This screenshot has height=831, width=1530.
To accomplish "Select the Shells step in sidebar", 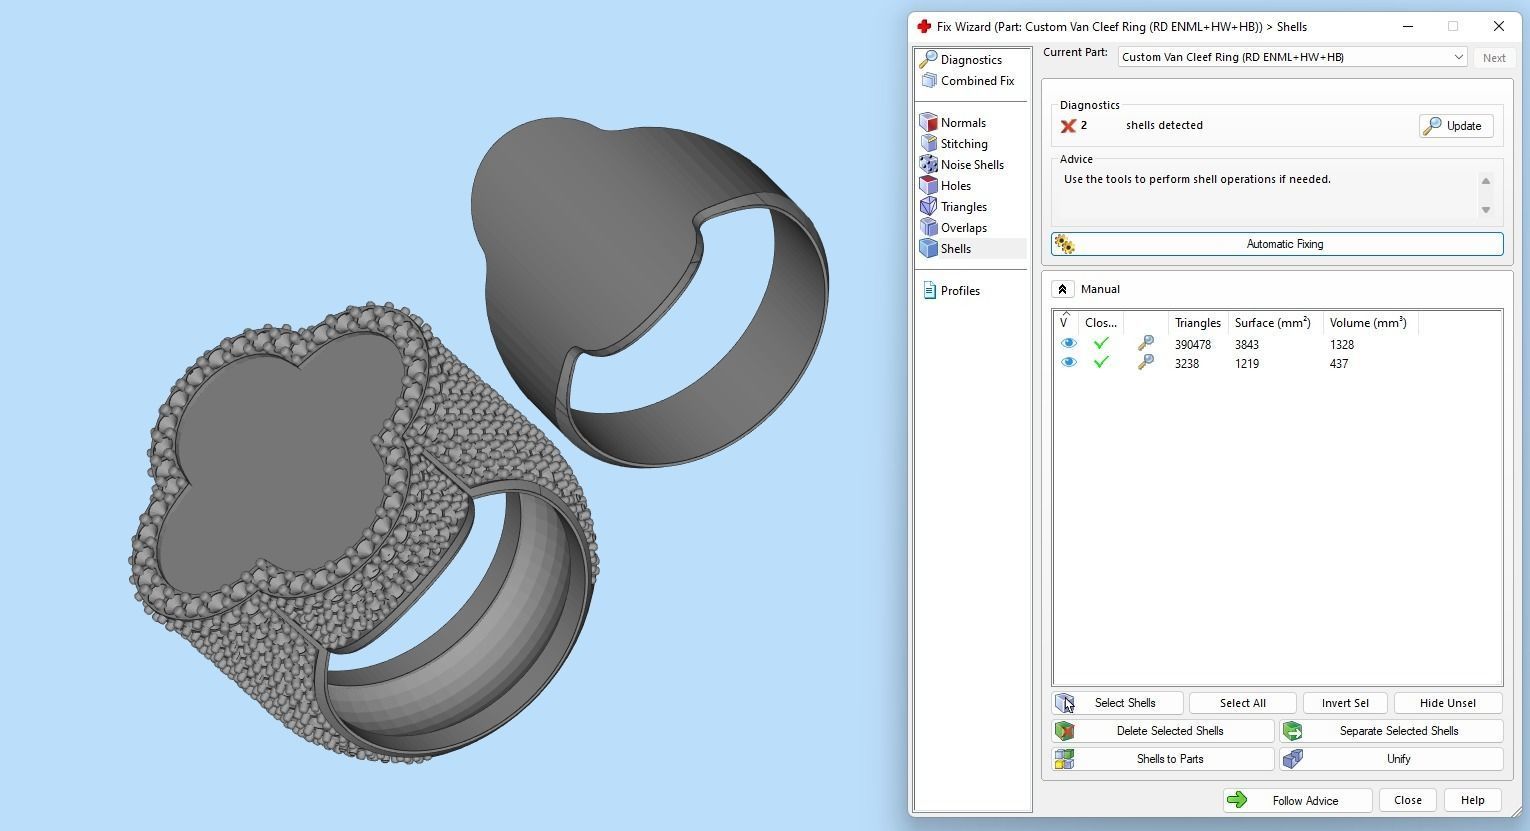I will point(955,249).
